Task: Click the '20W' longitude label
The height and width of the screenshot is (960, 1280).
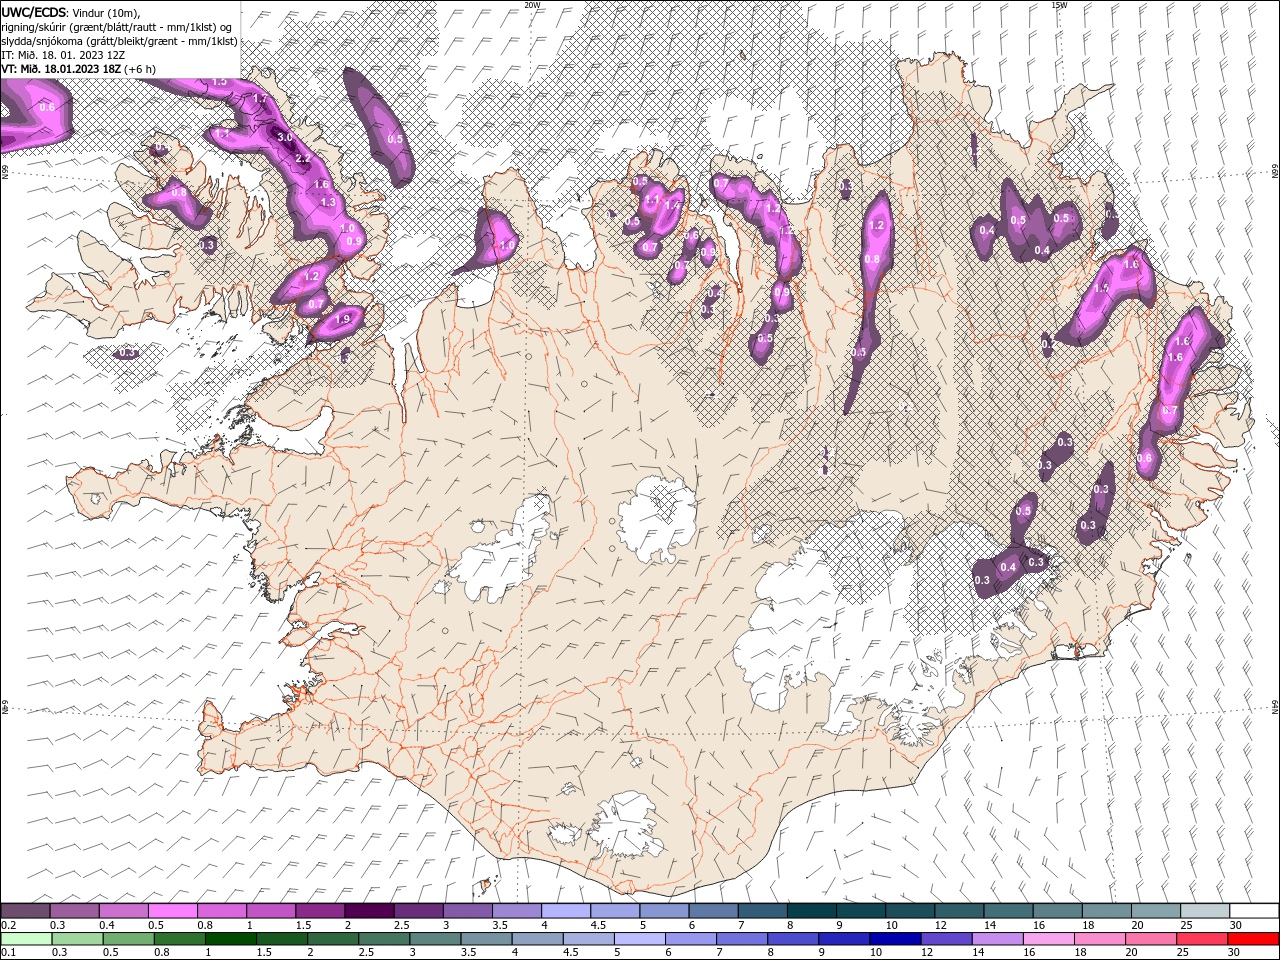Action: (x=532, y=5)
